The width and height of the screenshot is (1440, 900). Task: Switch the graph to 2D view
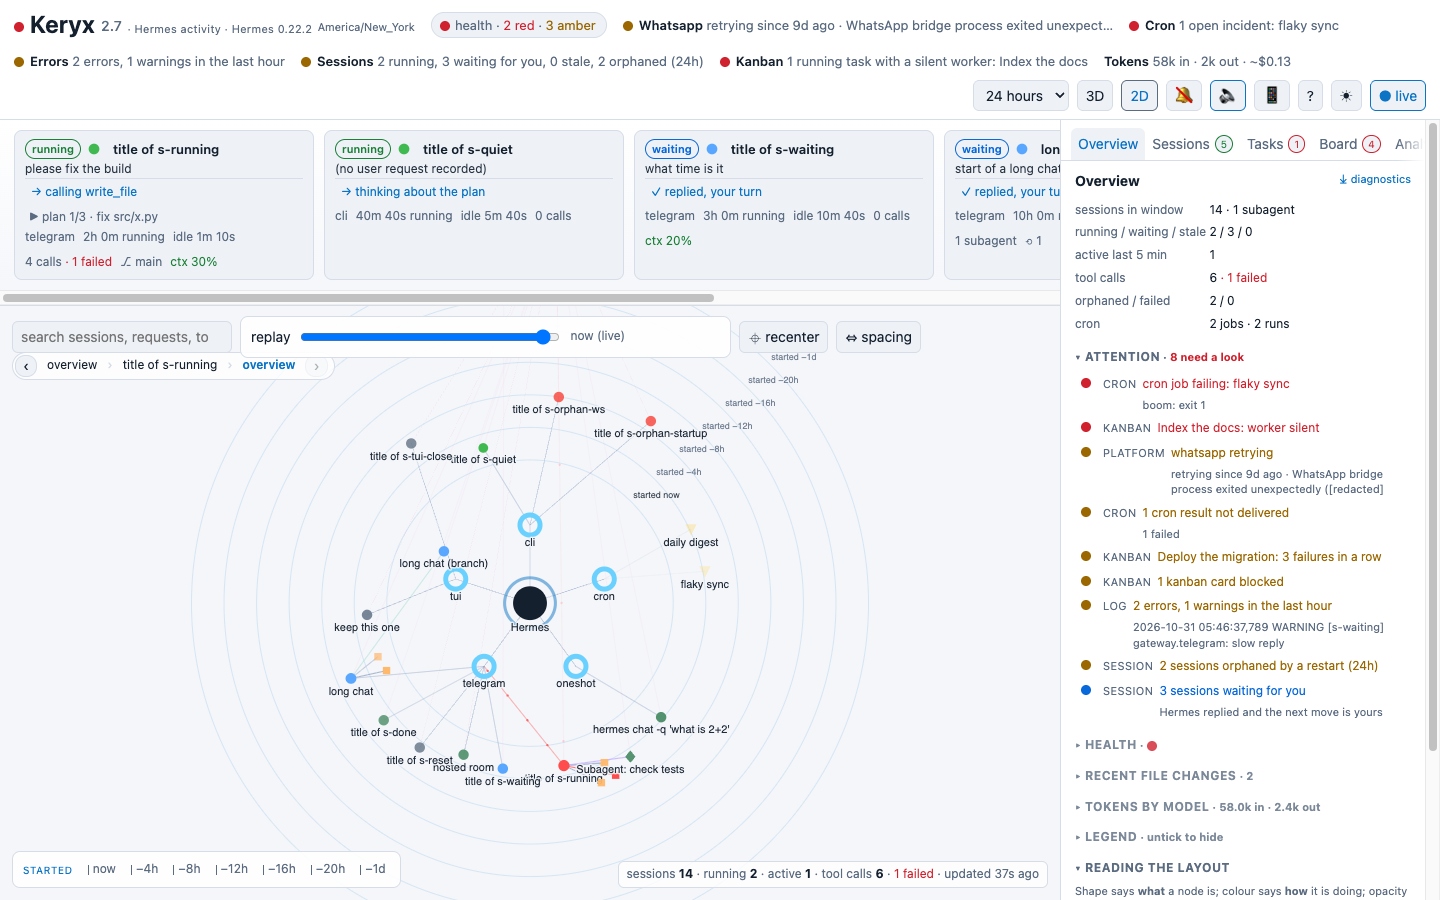pos(1139,96)
